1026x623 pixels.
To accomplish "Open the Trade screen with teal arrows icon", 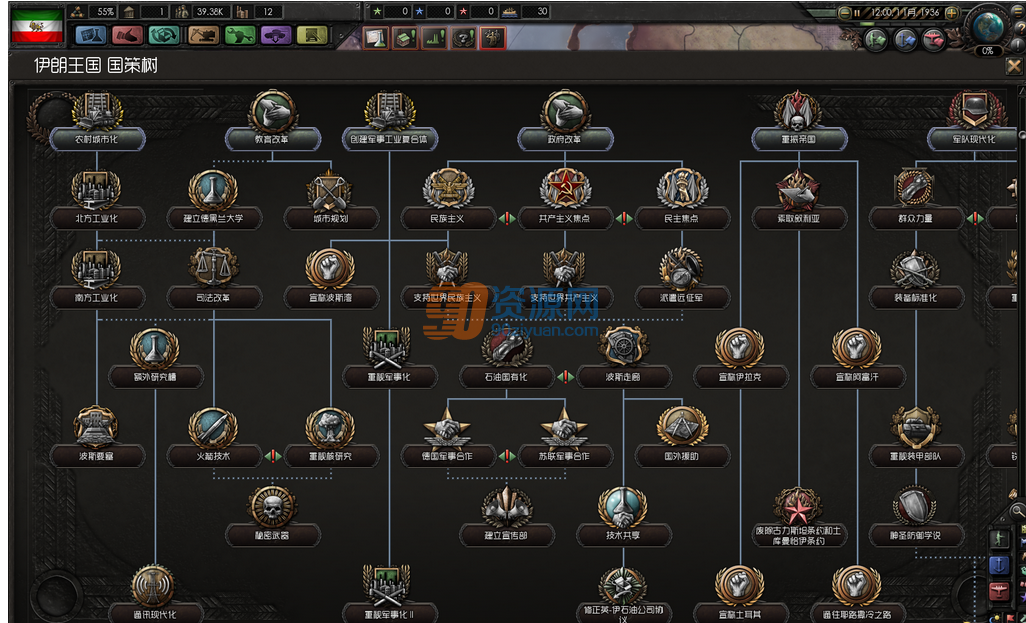I will [164, 35].
